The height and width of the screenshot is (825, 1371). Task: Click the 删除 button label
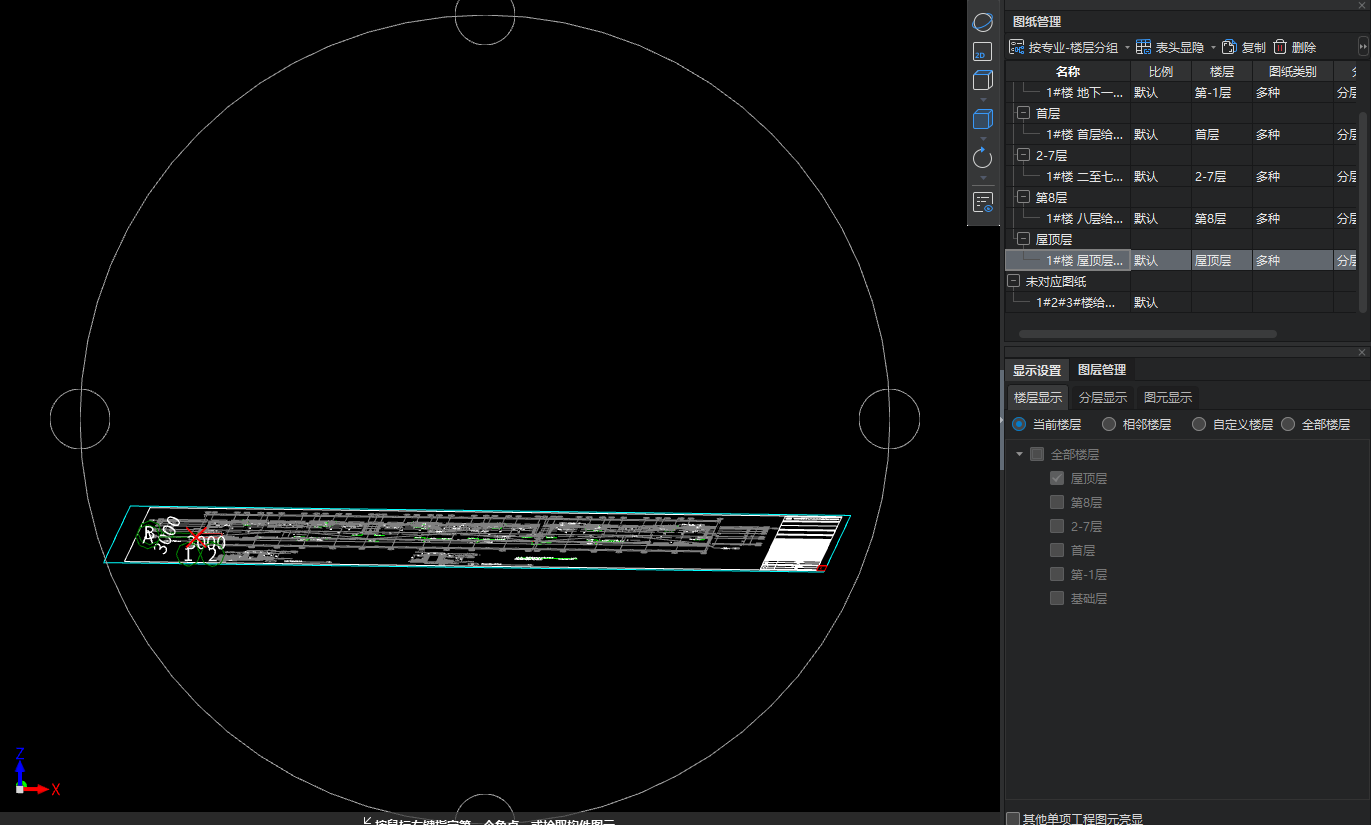[1304, 47]
